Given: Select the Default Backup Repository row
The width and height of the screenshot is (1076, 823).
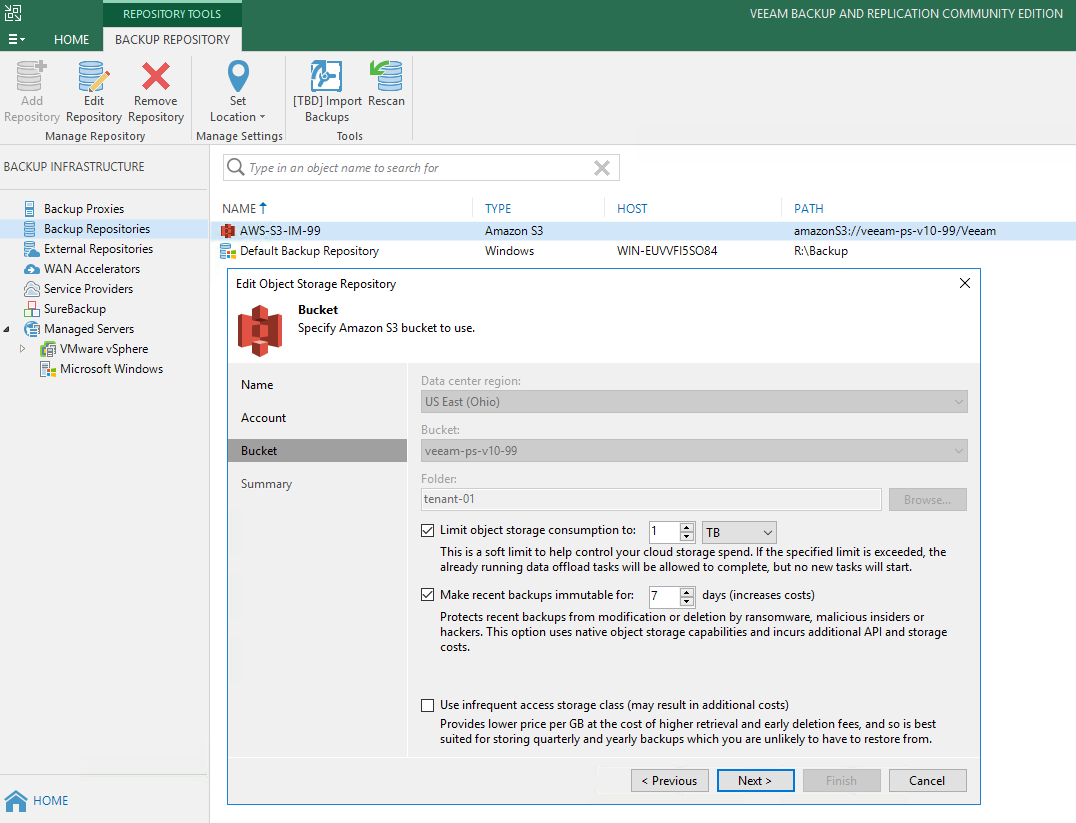Looking at the screenshot, I should click(643, 251).
